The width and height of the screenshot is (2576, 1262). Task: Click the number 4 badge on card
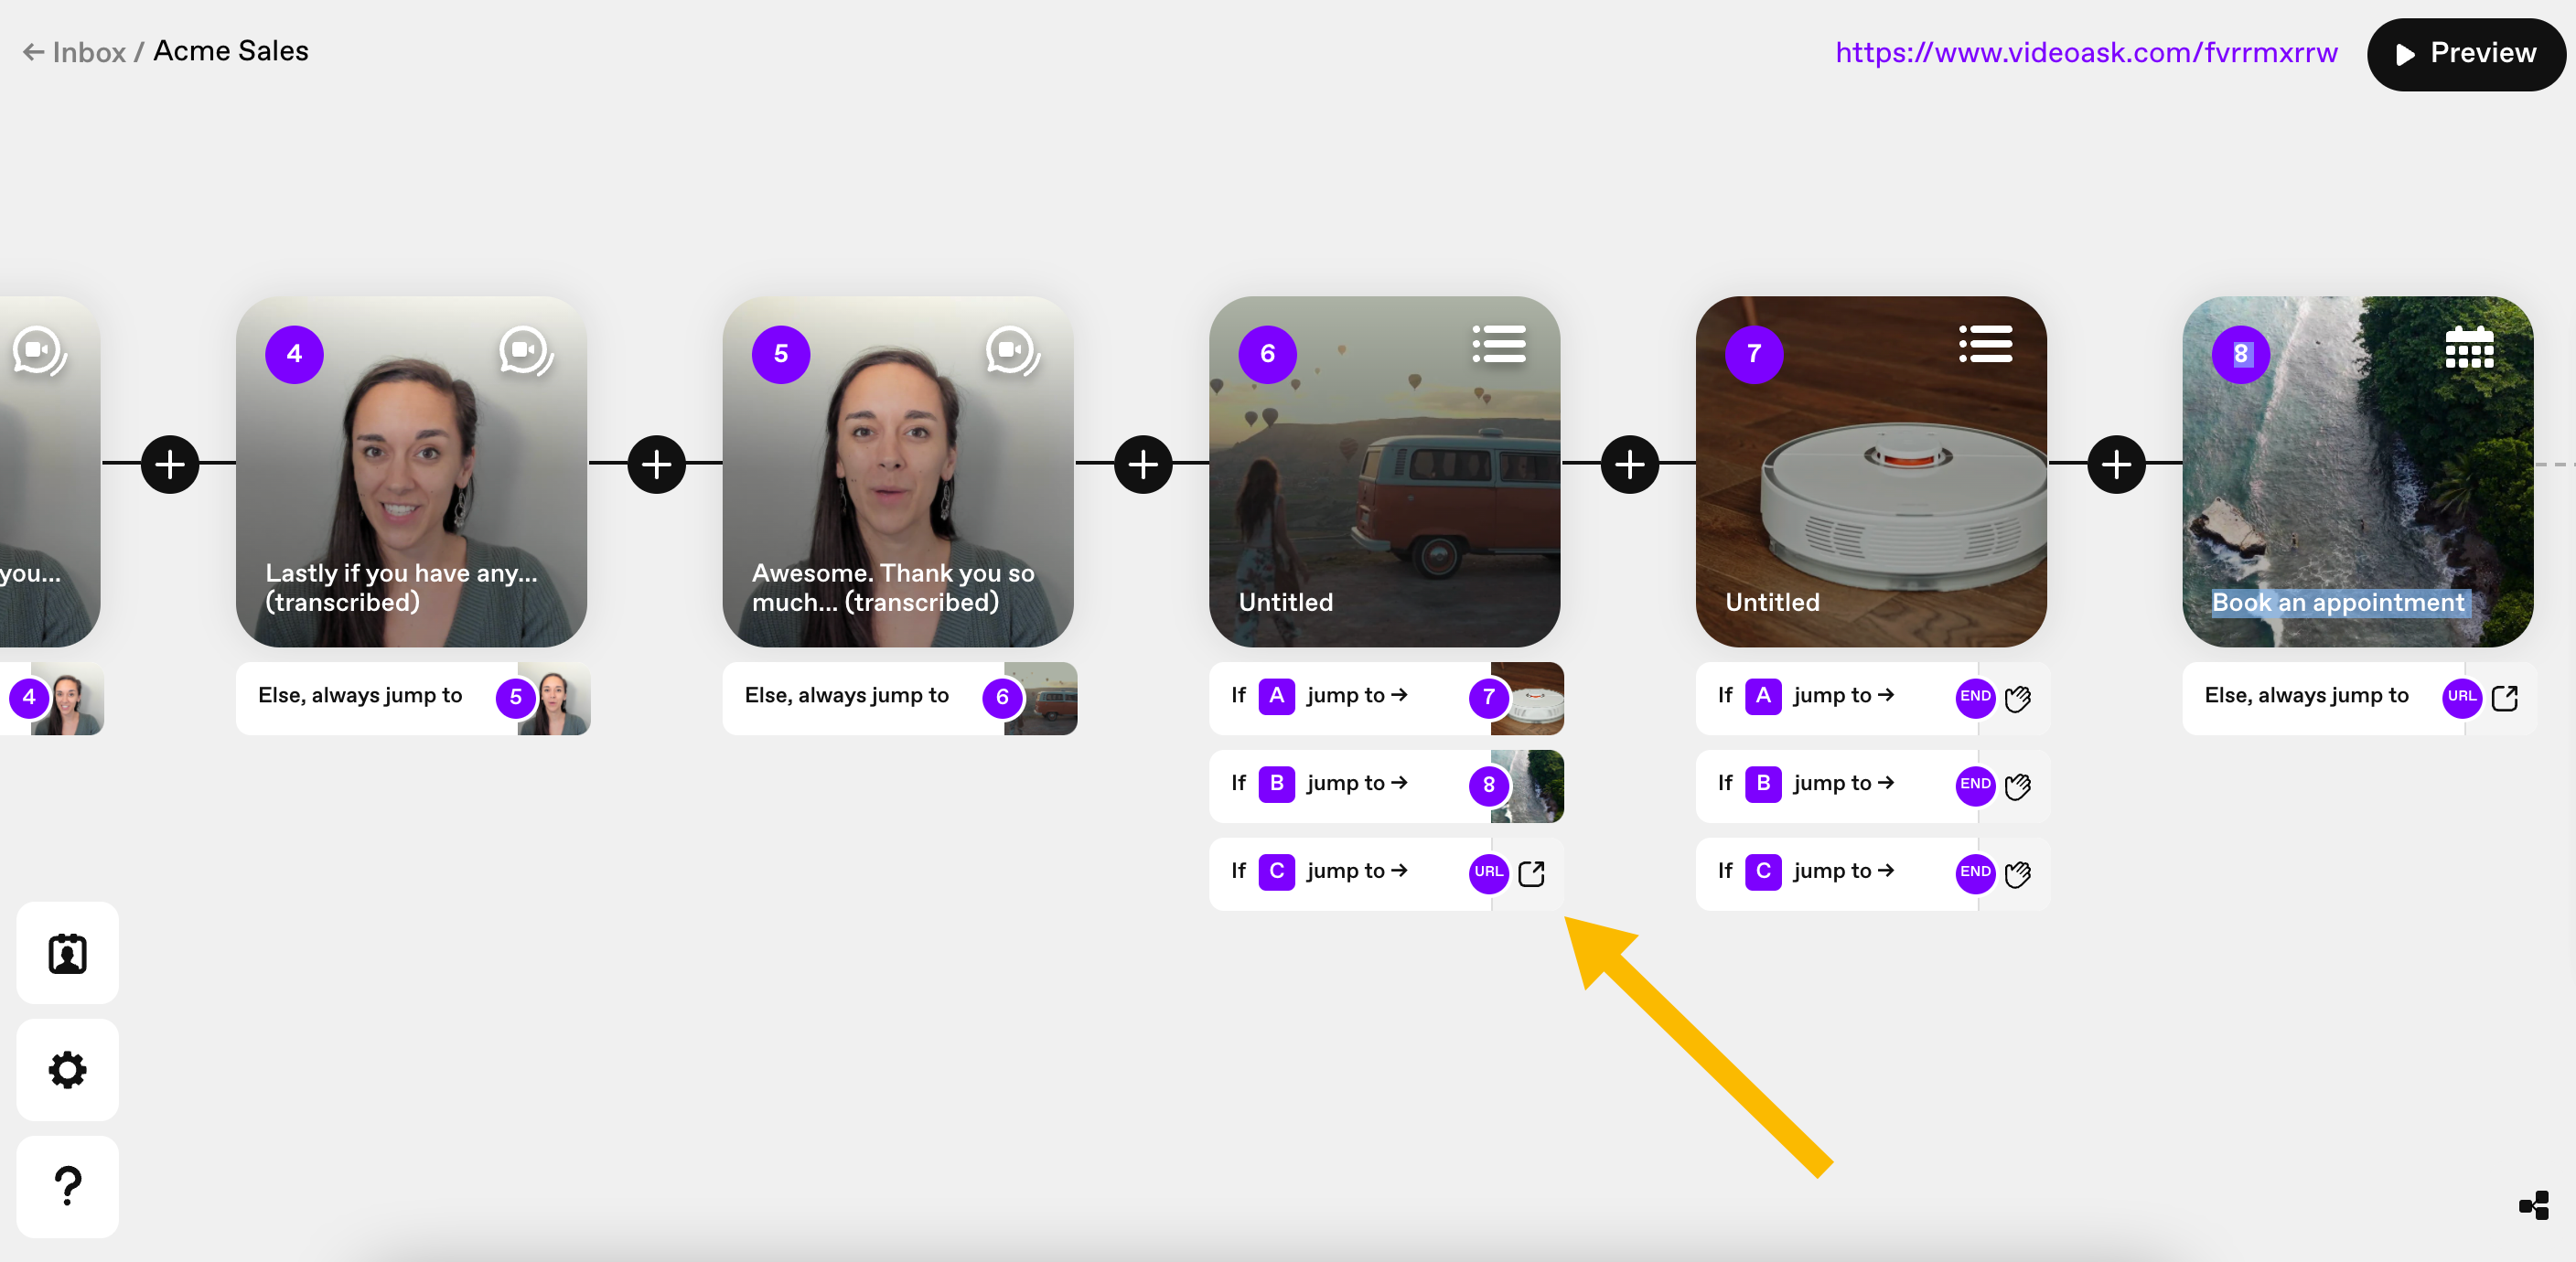tap(294, 354)
